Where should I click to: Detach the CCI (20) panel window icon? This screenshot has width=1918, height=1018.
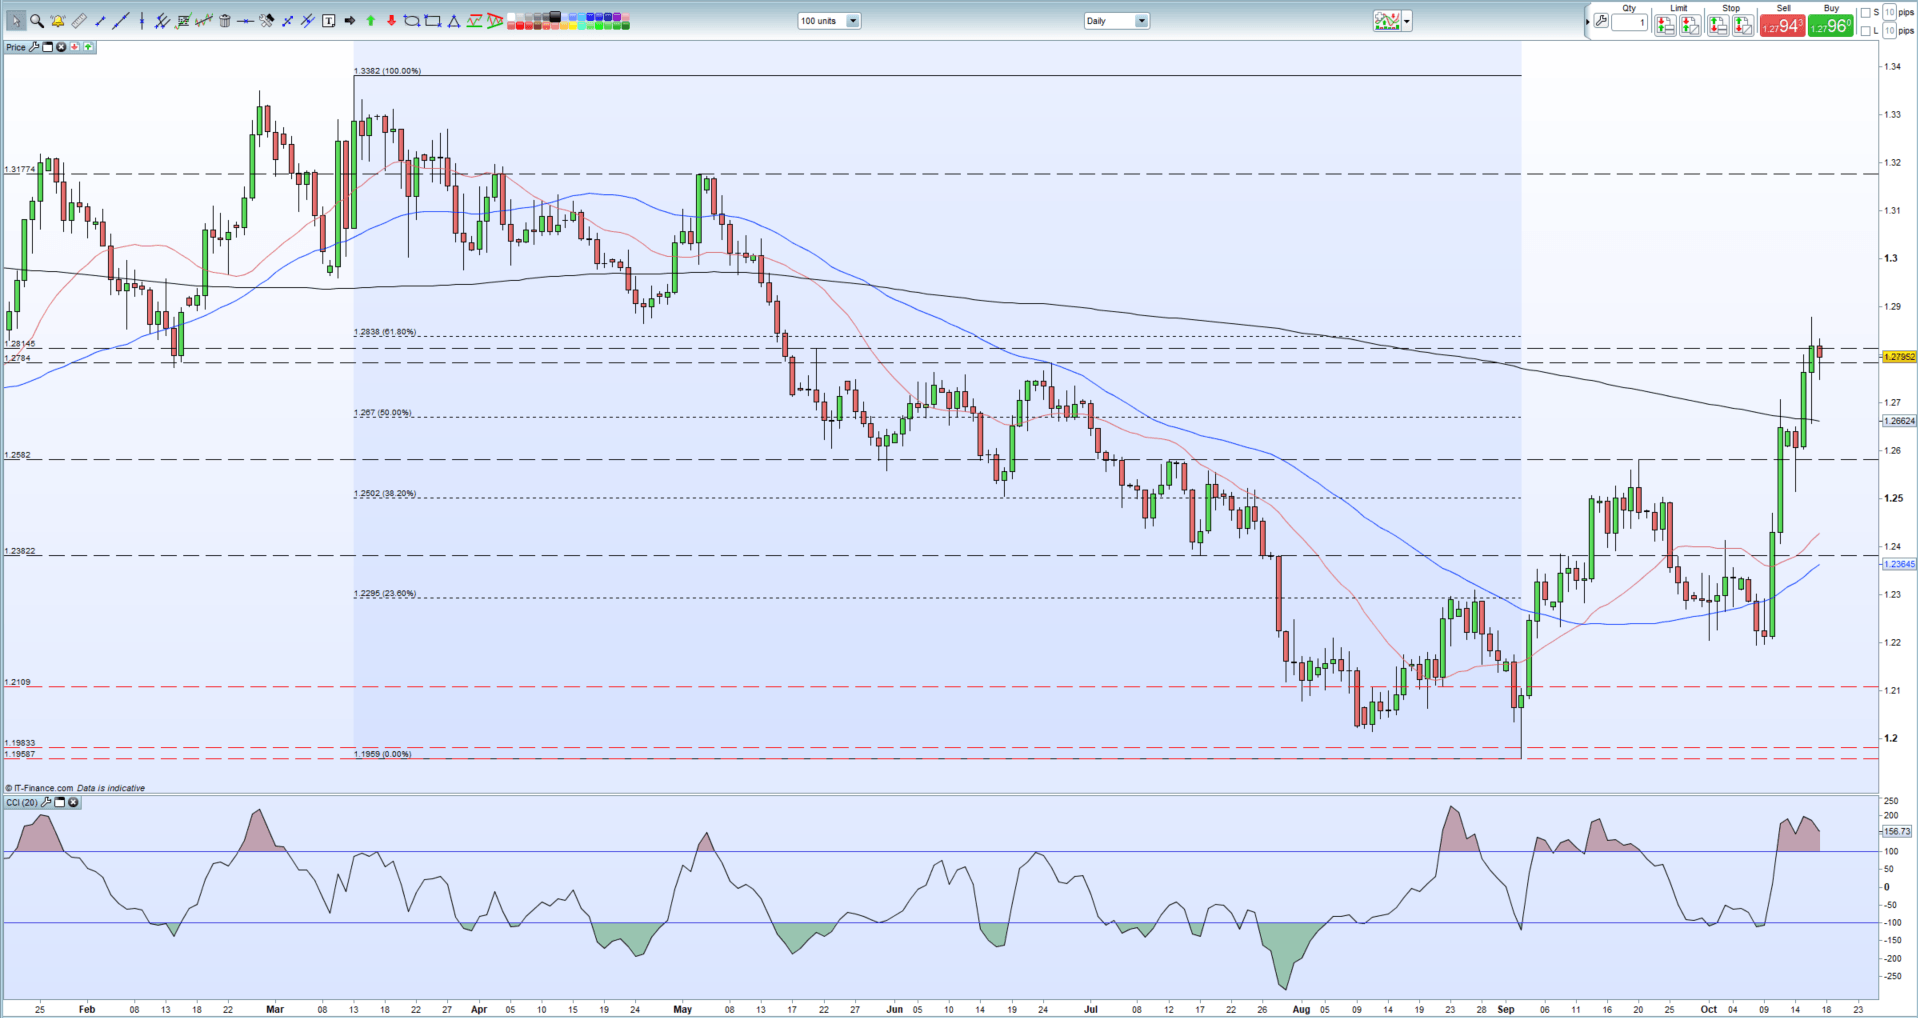(59, 802)
